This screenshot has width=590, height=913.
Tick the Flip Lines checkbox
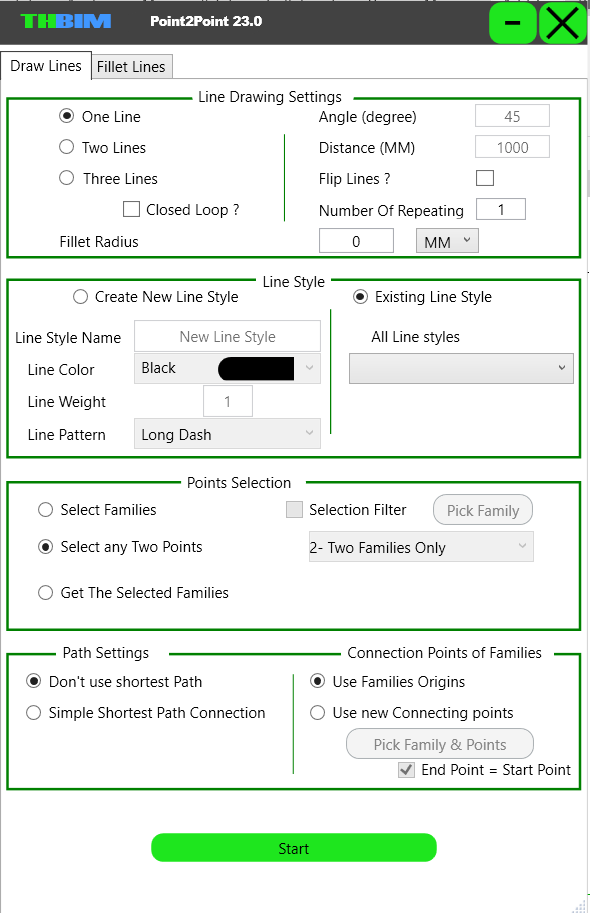485,178
